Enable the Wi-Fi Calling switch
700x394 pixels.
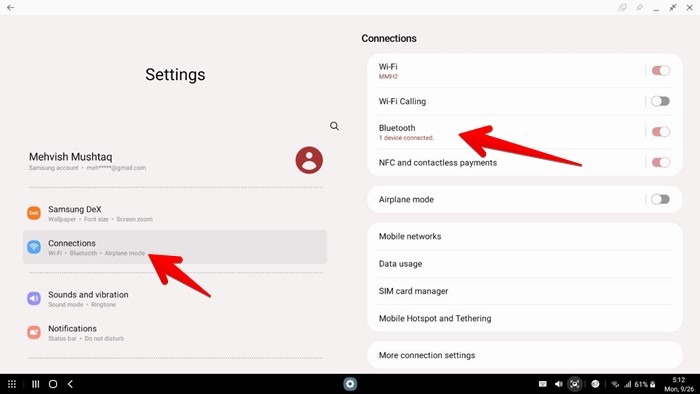point(661,101)
